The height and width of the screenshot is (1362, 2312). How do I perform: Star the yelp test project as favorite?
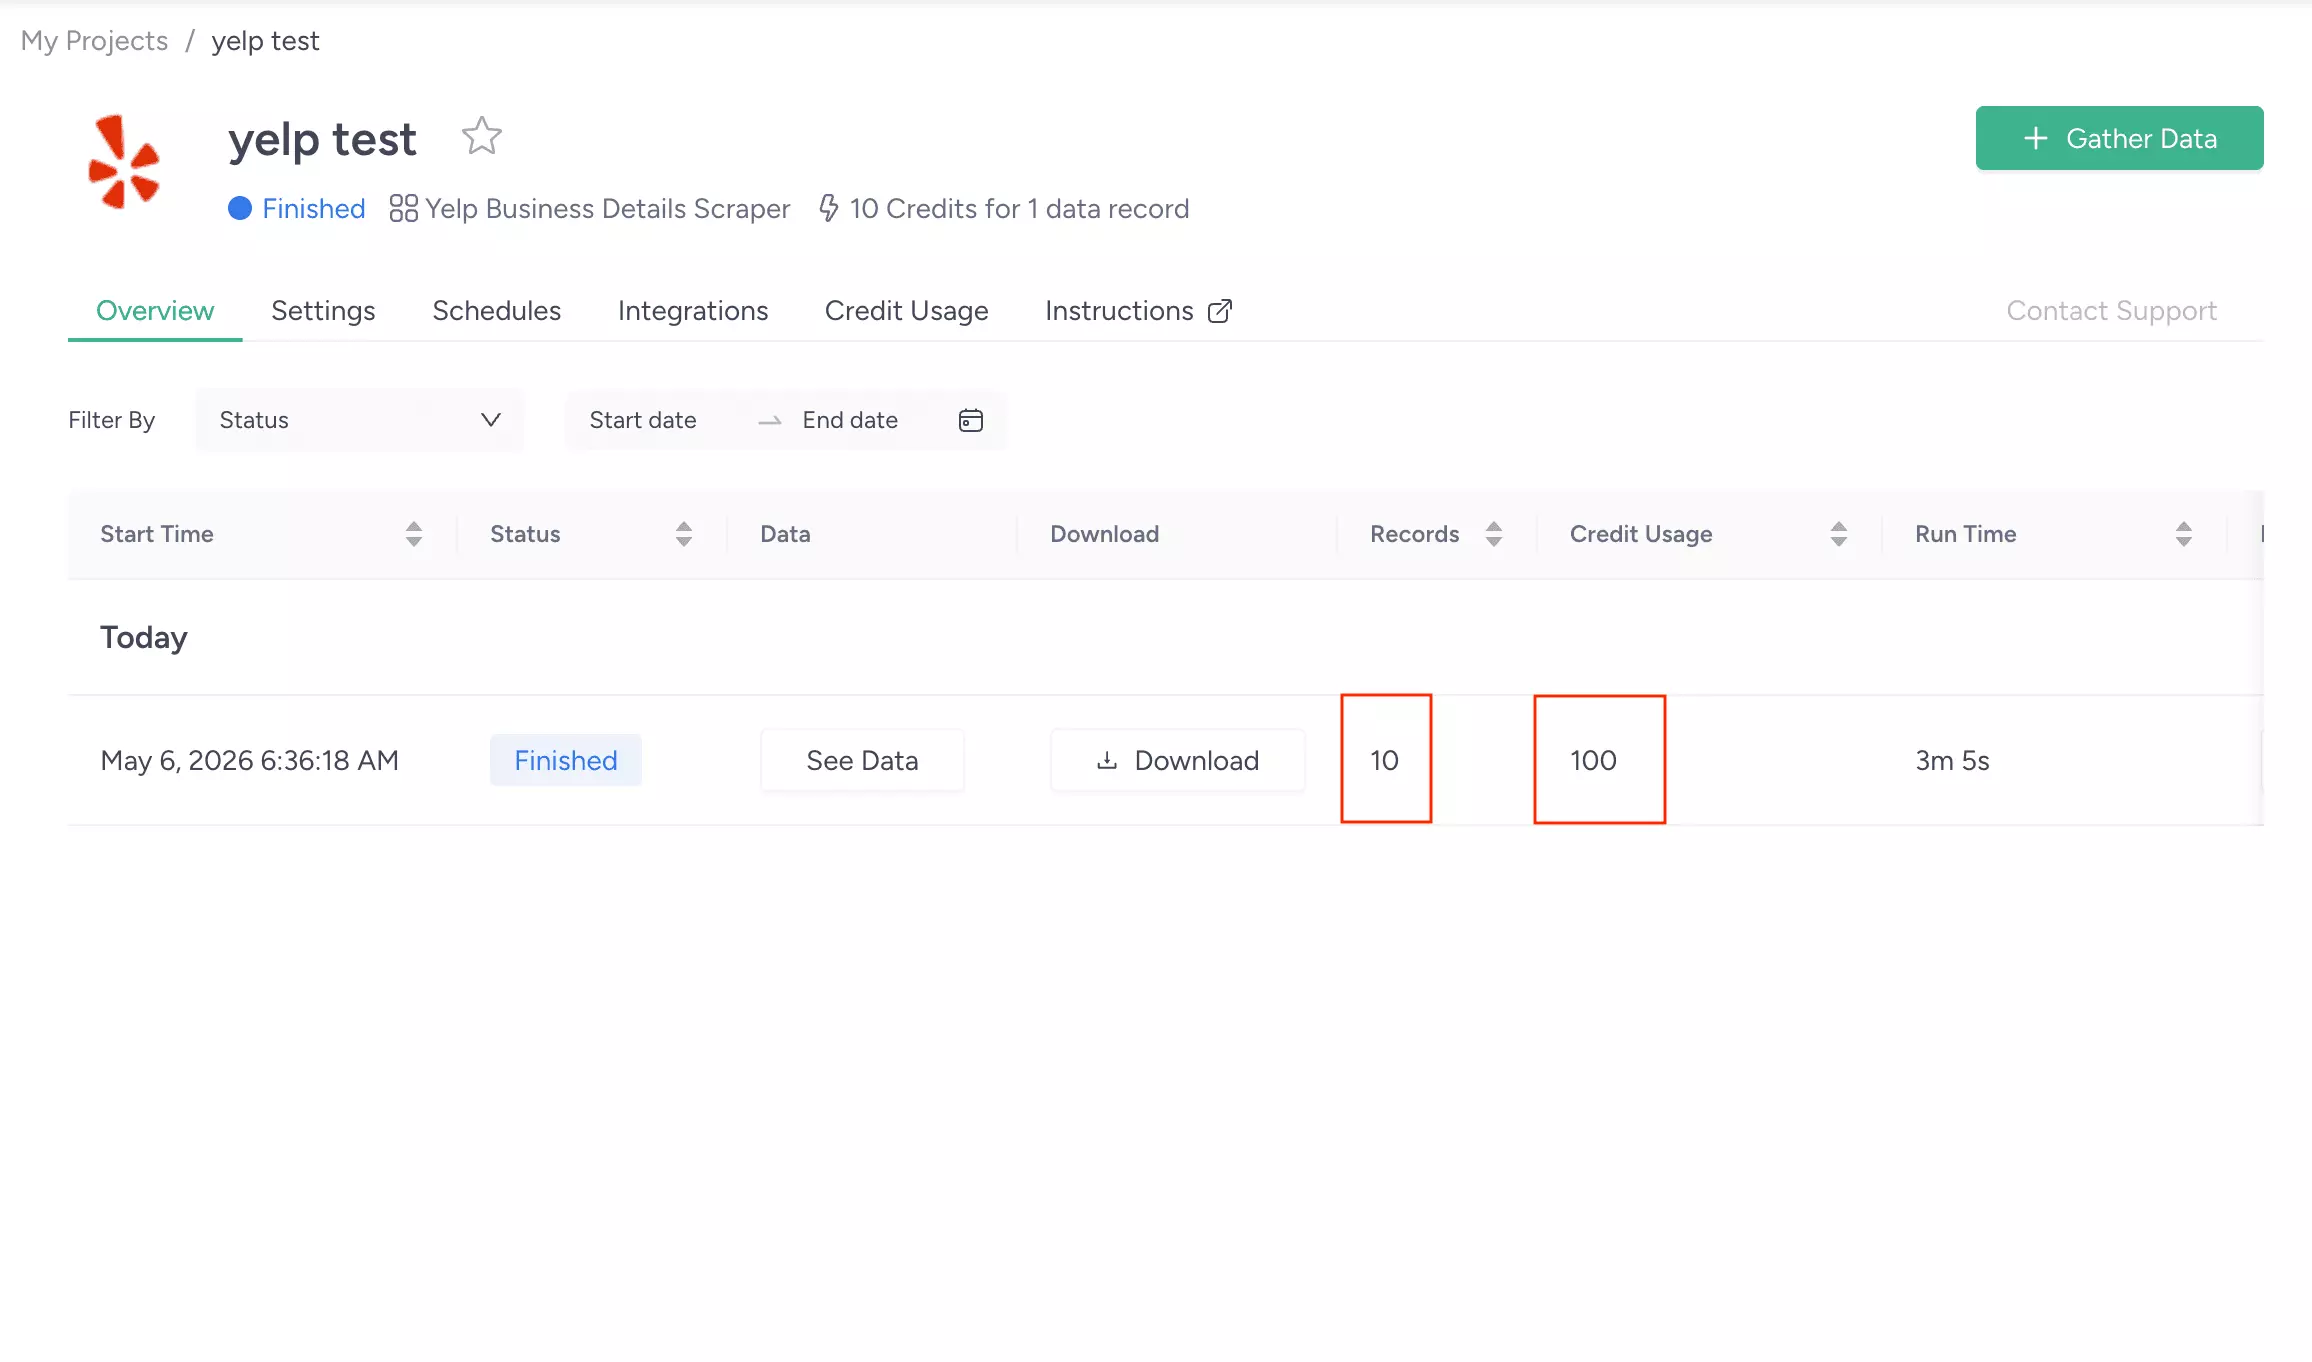(481, 136)
